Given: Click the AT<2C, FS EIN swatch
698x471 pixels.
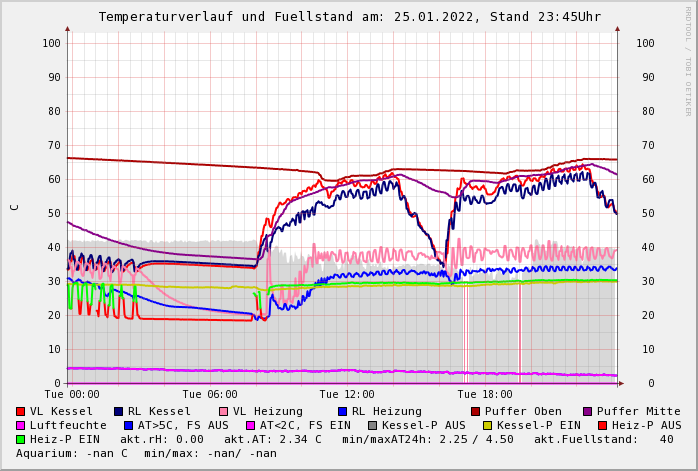Looking at the screenshot, I should click(x=250, y=425).
